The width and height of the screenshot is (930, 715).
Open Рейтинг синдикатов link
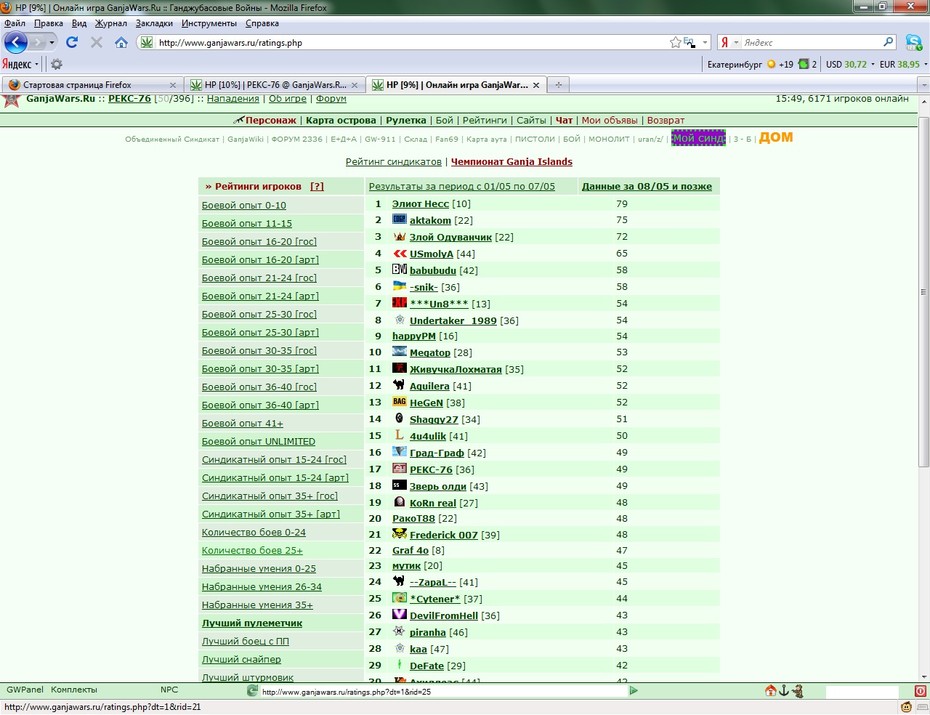tap(393, 162)
